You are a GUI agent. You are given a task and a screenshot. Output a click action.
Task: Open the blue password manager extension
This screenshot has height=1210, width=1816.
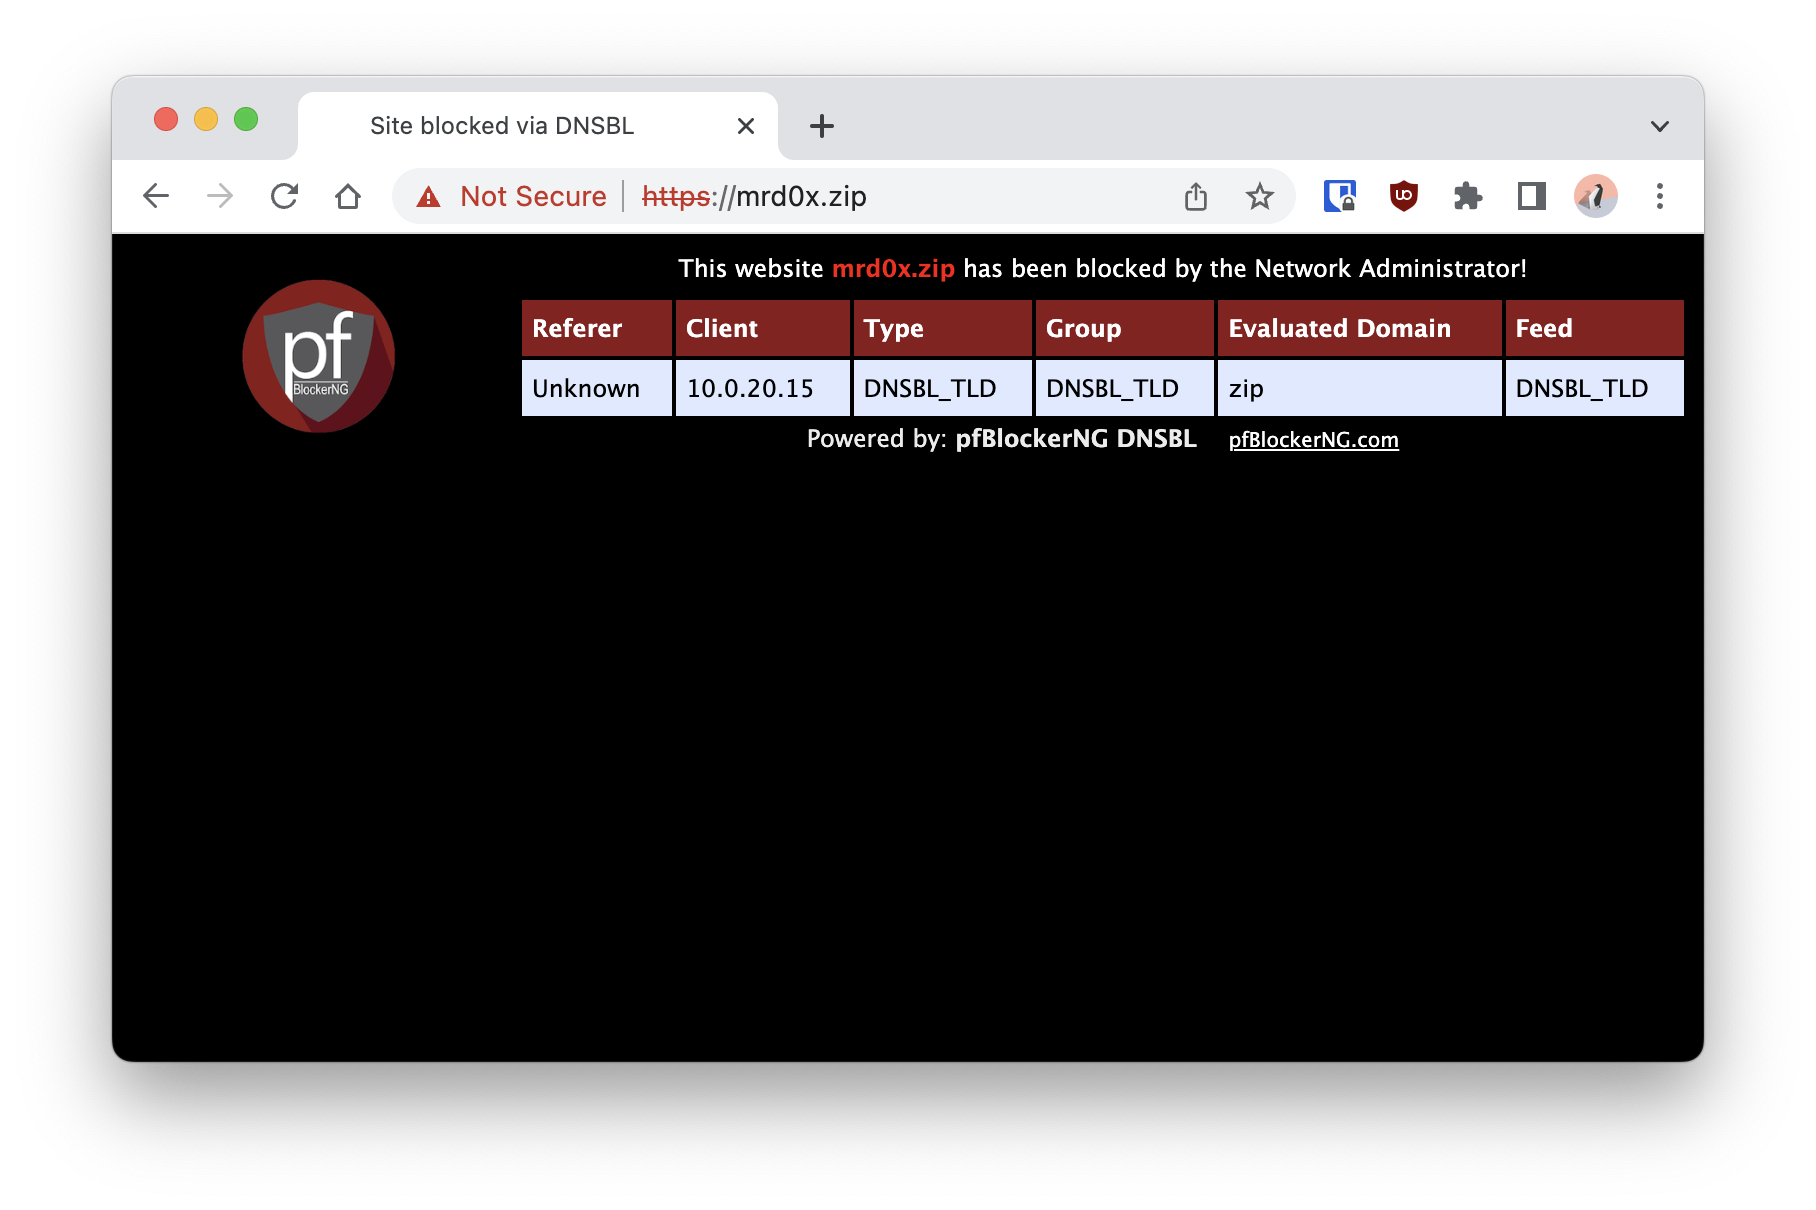(1340, 196)
